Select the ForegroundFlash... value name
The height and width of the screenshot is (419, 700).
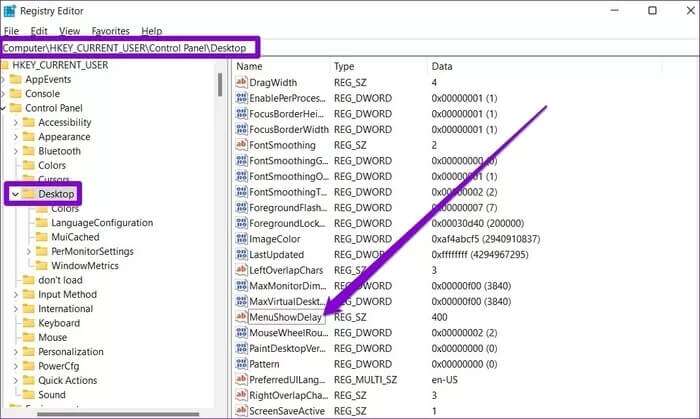288,207
